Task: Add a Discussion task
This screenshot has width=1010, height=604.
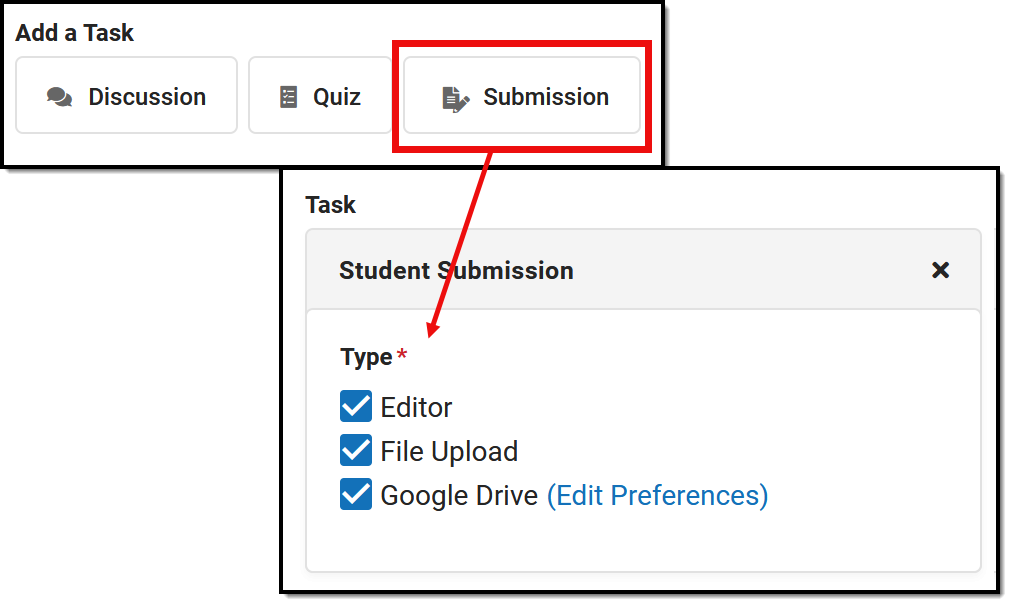Action: (x=127, y=96)
